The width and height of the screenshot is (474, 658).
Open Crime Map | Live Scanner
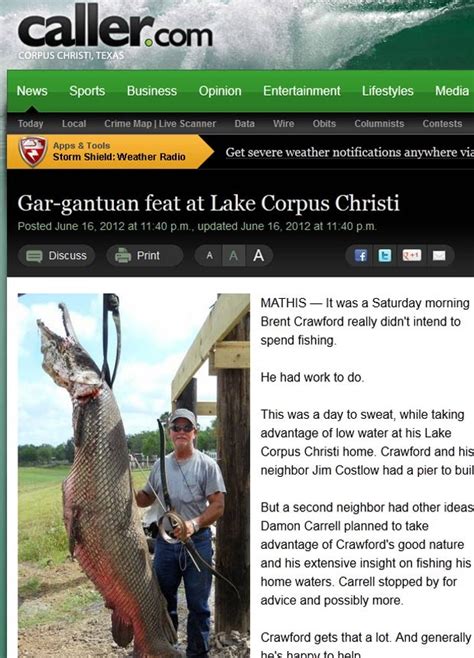[x=160, y=124]
